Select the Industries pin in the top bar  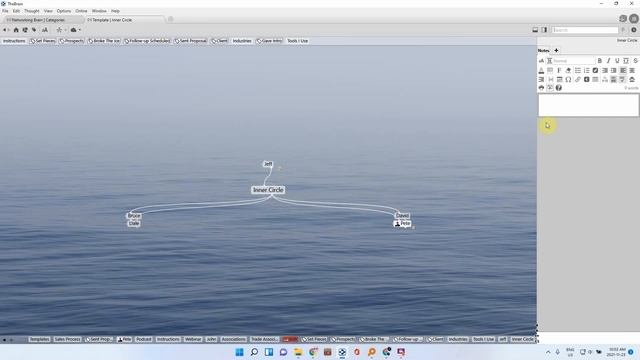[242, 41]
